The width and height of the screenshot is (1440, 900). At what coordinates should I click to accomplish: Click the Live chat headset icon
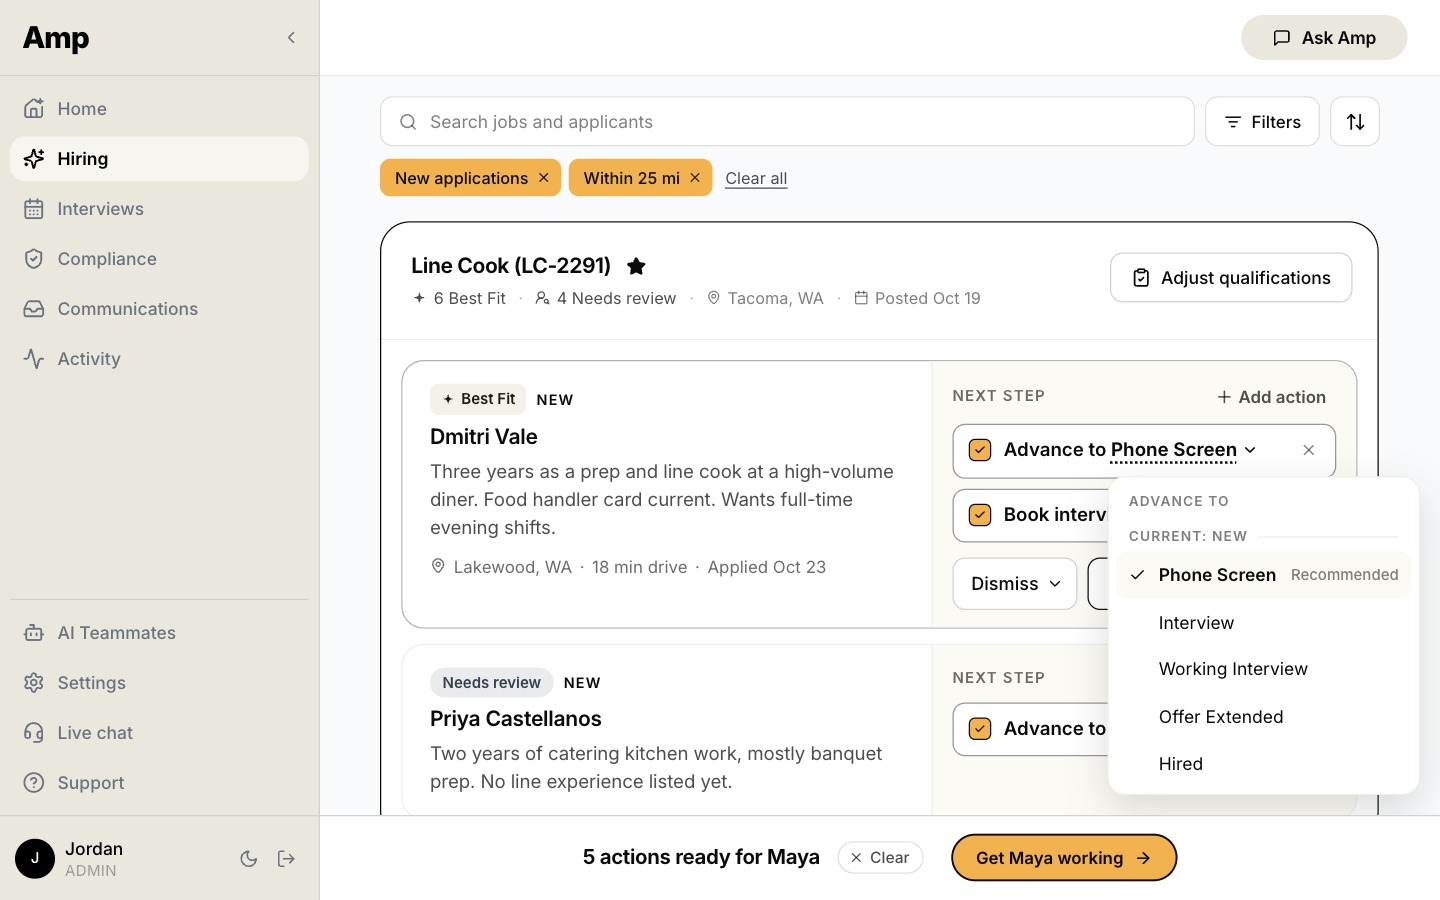click(x=34, y=733)
